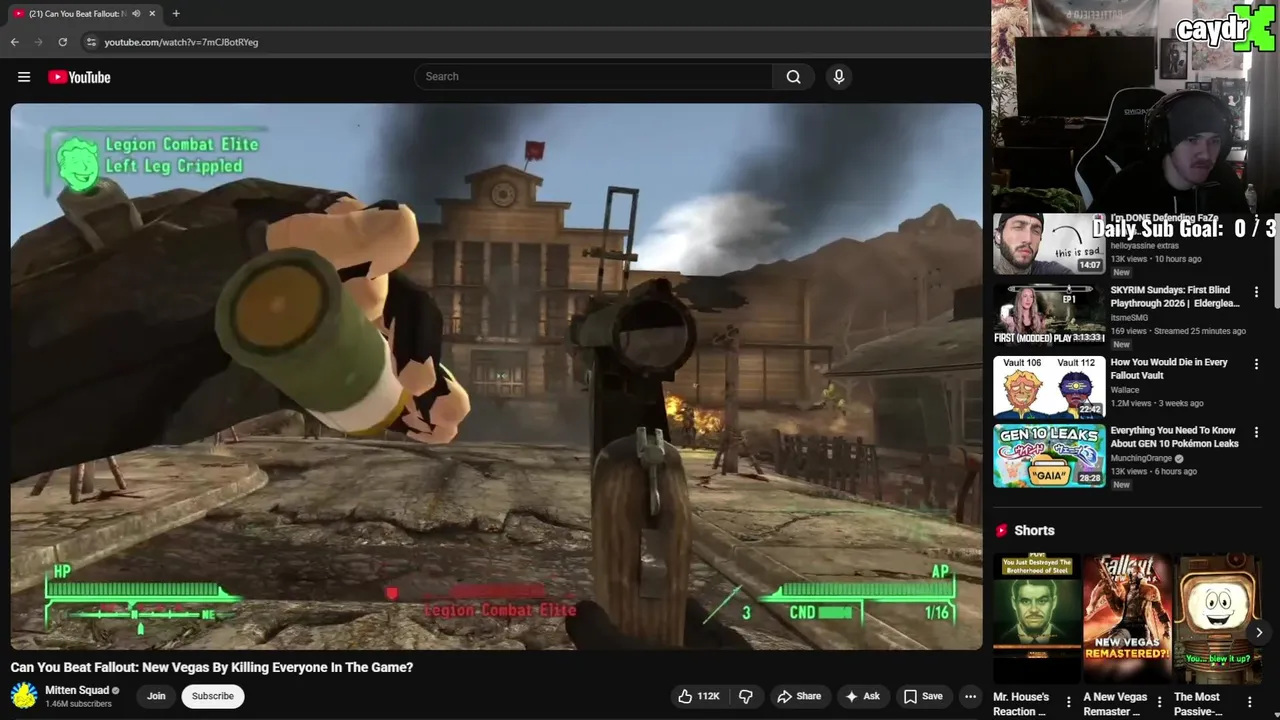Save the video to a playlist

pos(923,696)
